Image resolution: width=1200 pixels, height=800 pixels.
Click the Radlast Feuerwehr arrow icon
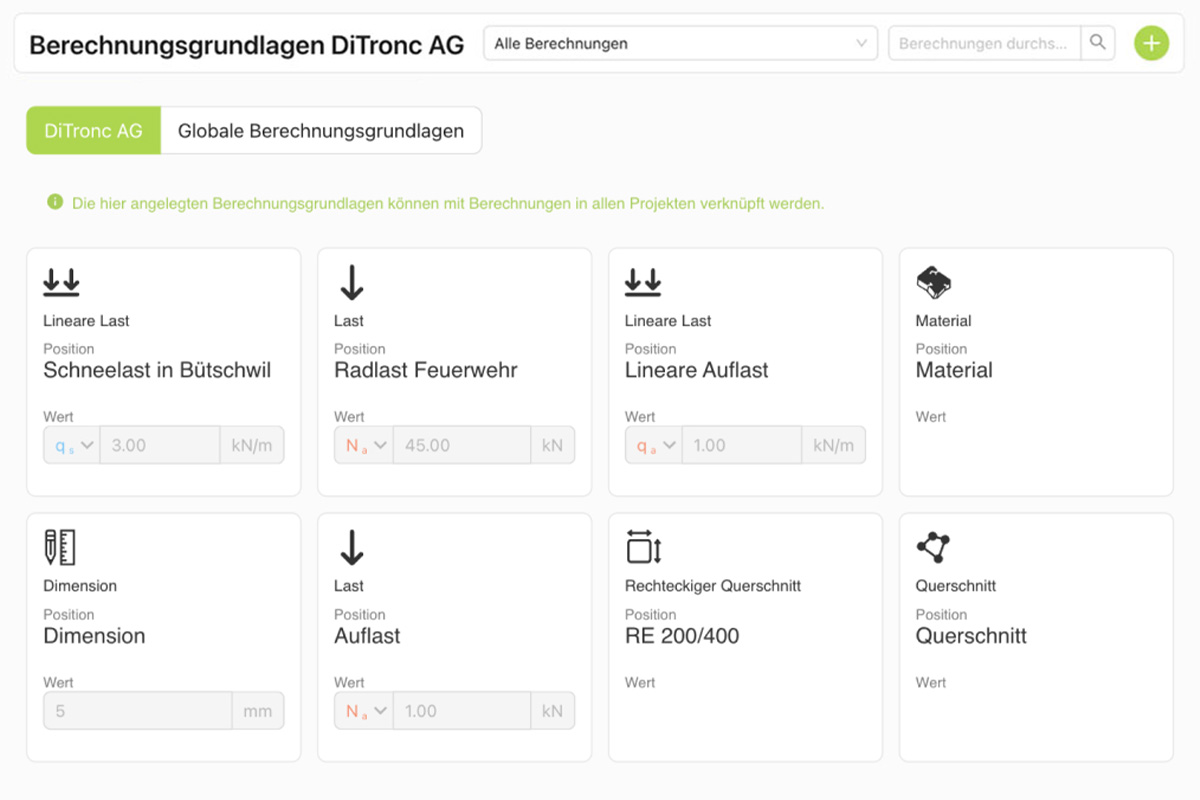click(x=351, y=283)
